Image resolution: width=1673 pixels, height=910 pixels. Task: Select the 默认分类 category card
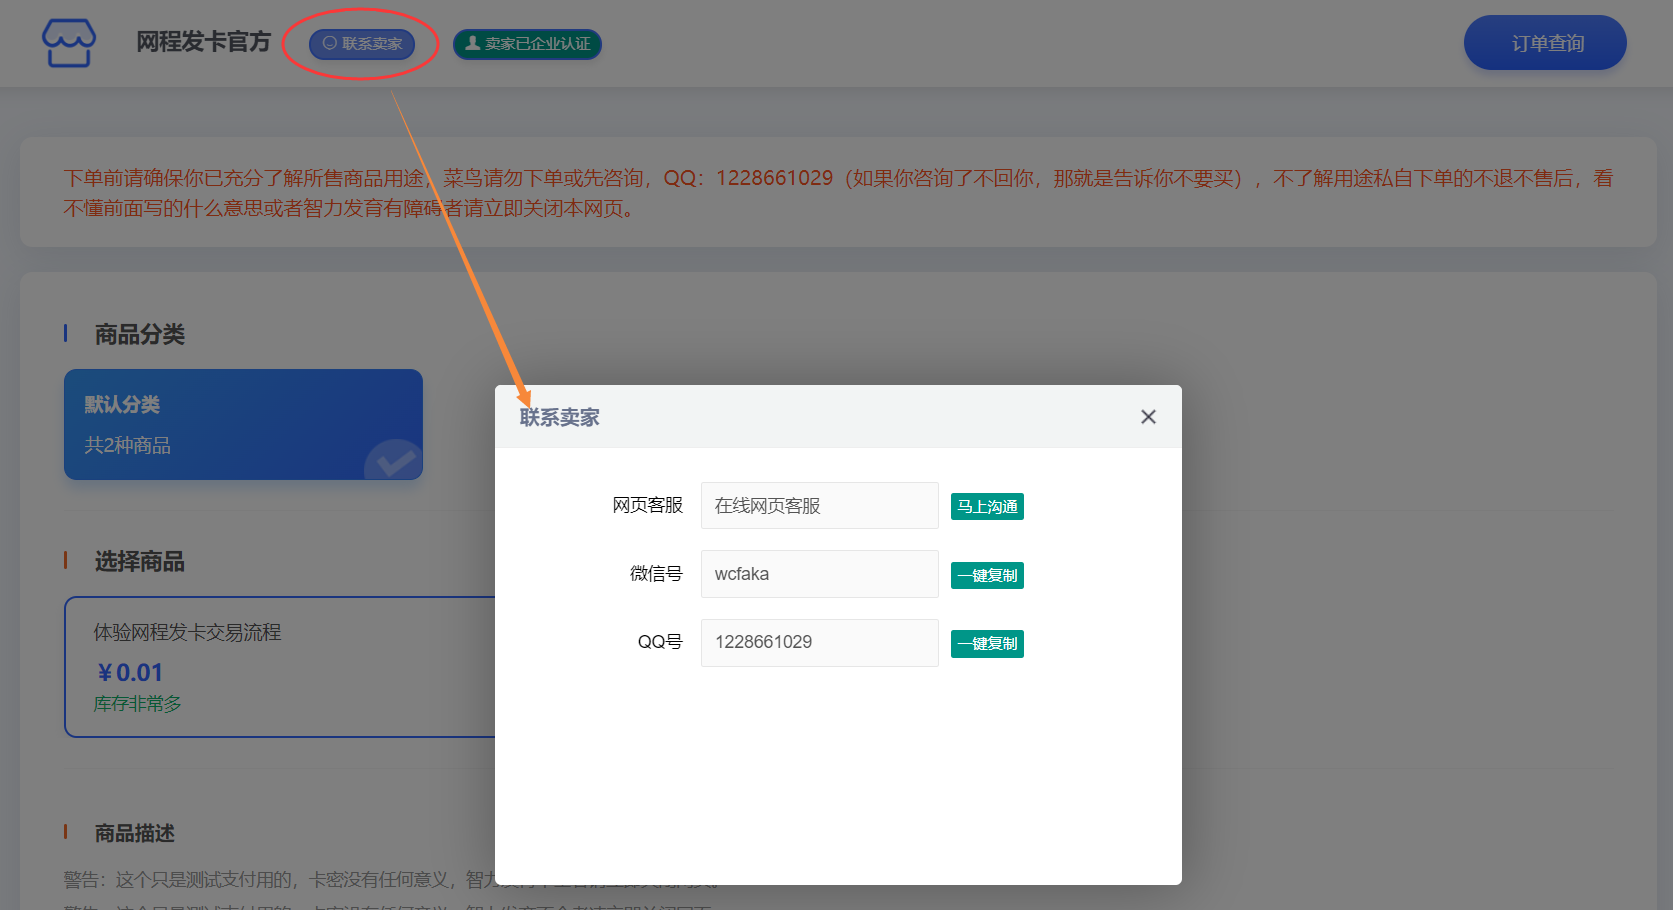coord(243,424)
